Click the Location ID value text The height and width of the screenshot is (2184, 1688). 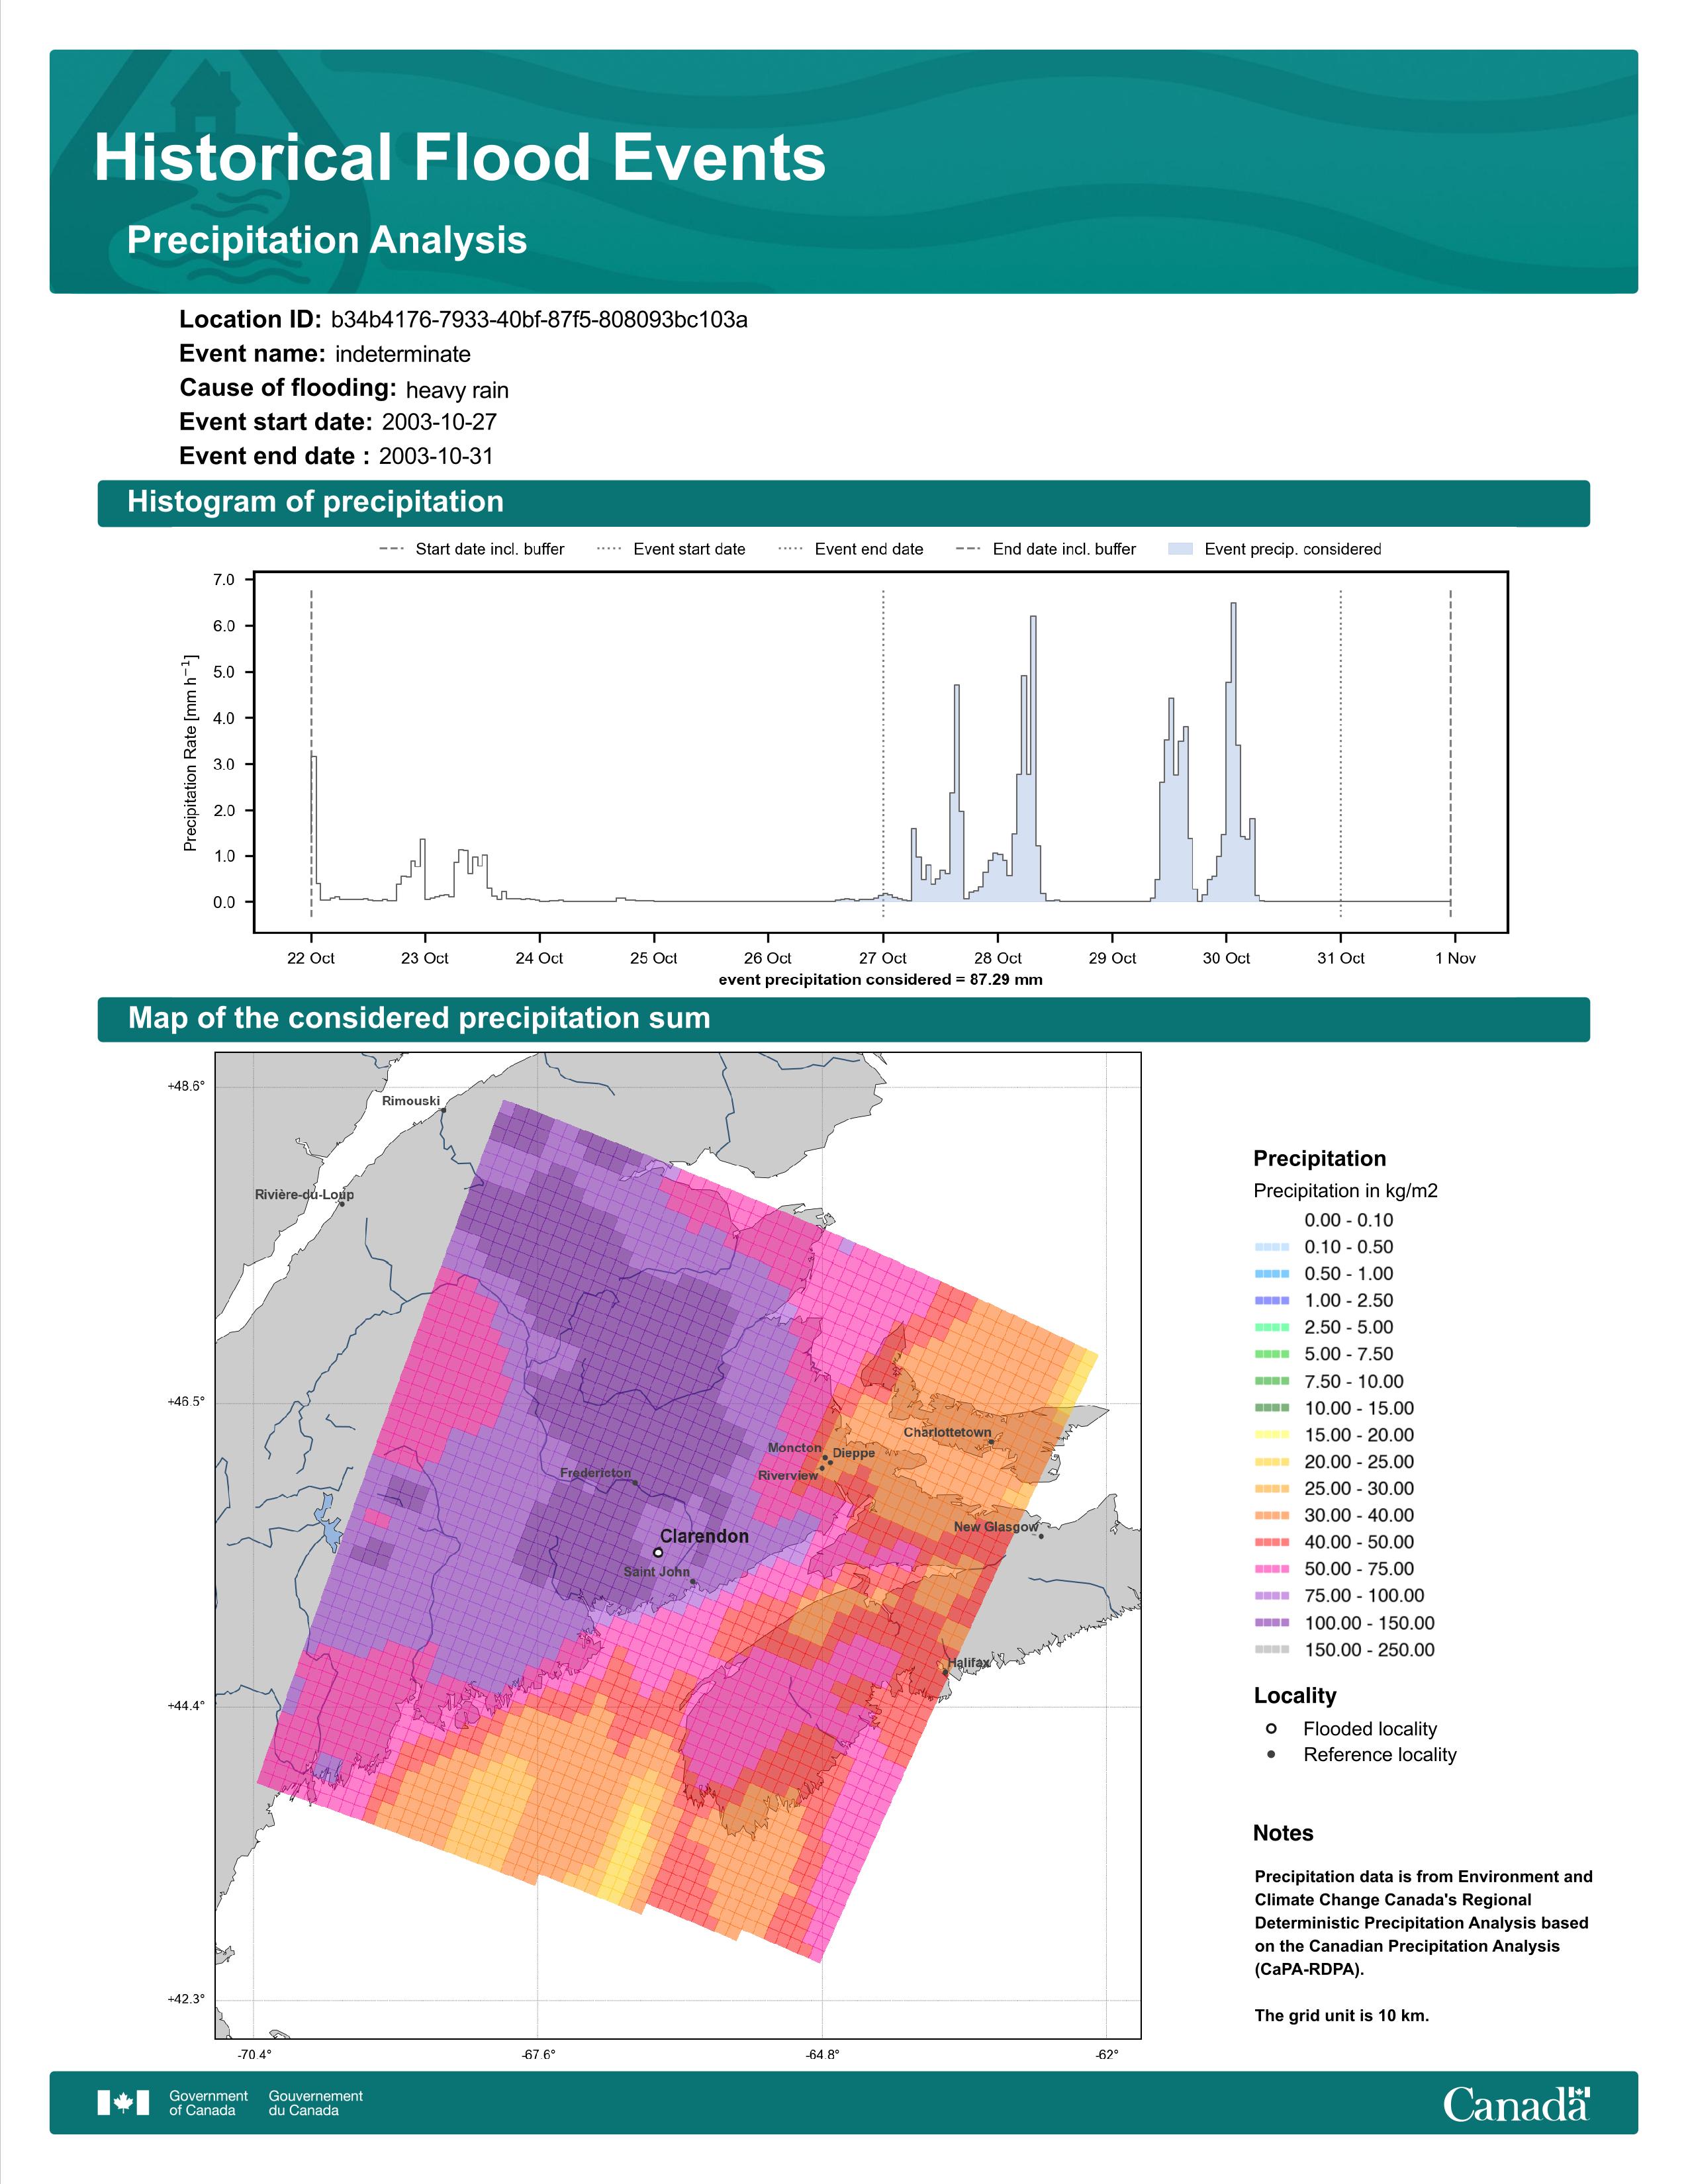point(539,320)
